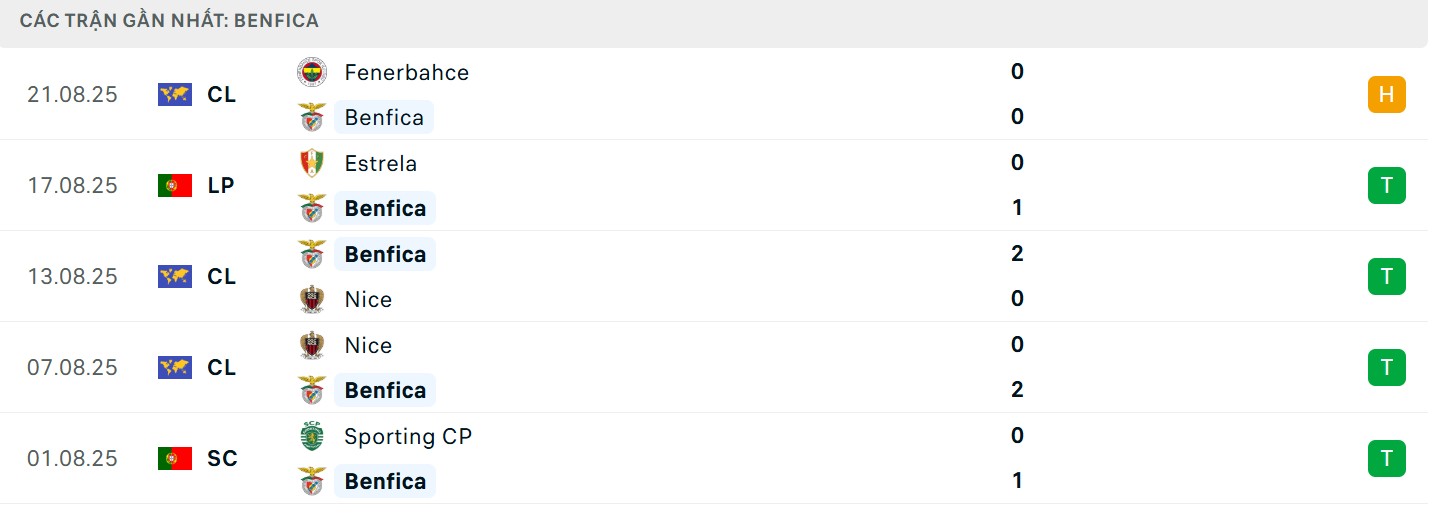Screen dimensions: 1450x526
Task: Open the Fenerbahce team link
Action: pyautogui.click(x=406, y=72)
